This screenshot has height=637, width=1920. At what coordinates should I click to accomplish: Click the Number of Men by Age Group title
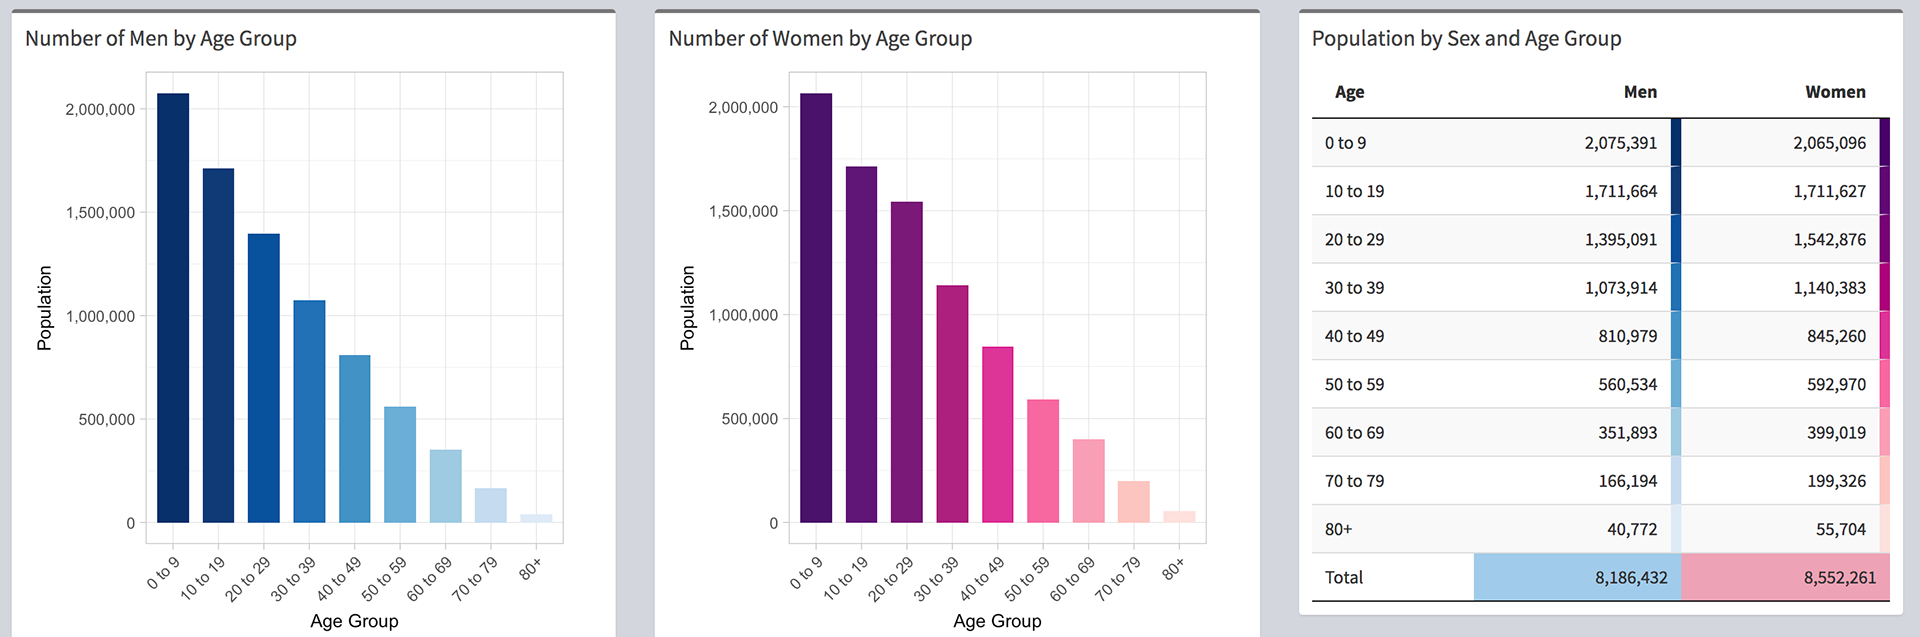(161, 39)
